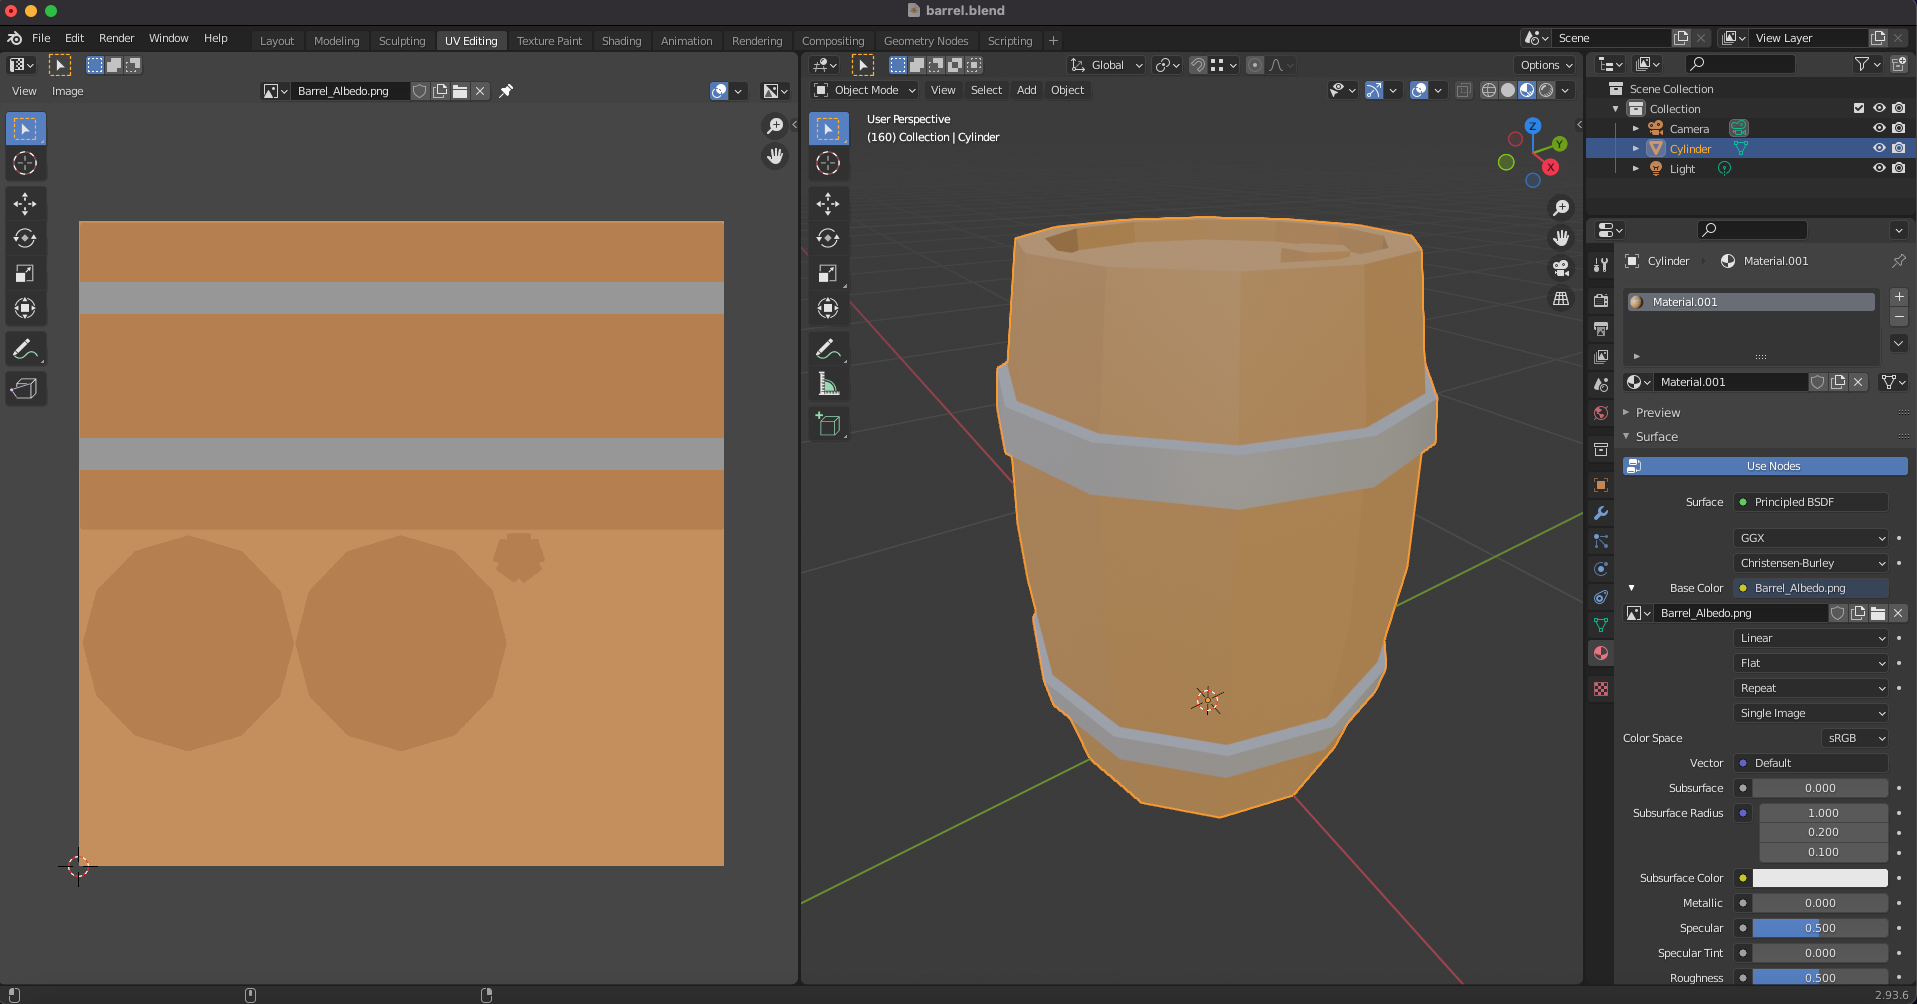Viewport: 1917px width, 1004px height.
Task: Toggle camera view icon in viewport
Action: tap(1560, 268)
